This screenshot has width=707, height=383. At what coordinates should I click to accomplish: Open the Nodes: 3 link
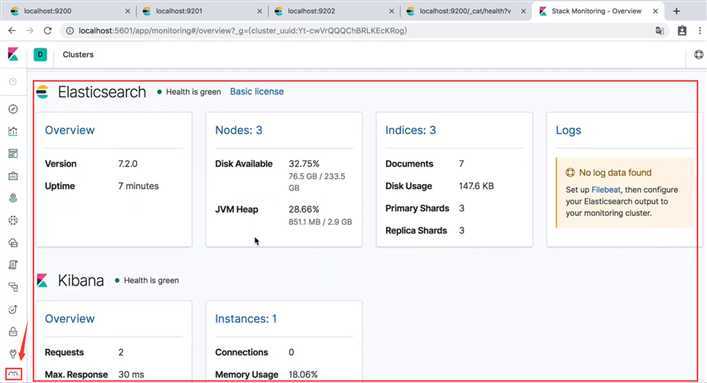coord(239,130)
